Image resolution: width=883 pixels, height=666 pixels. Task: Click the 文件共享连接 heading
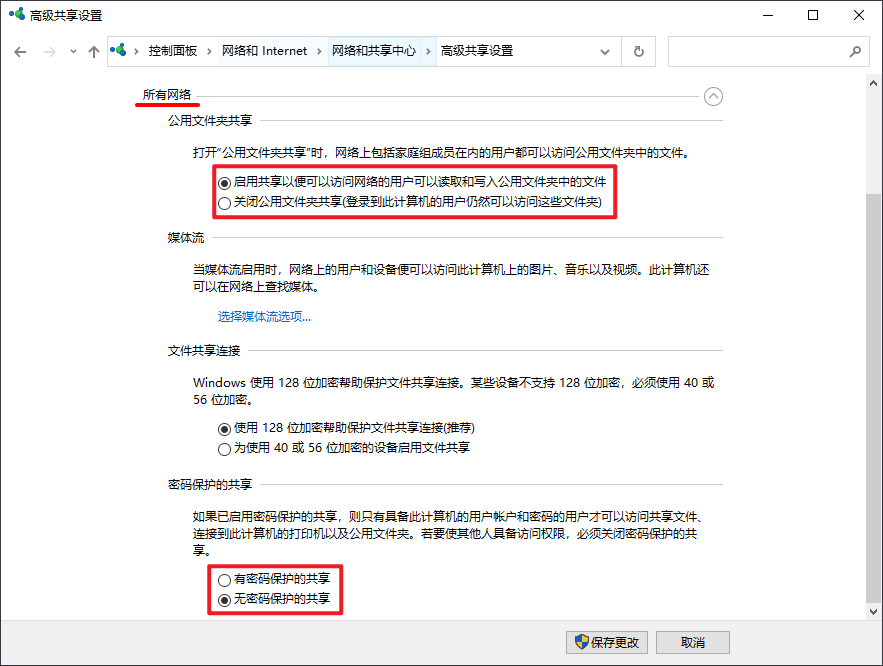204,351
